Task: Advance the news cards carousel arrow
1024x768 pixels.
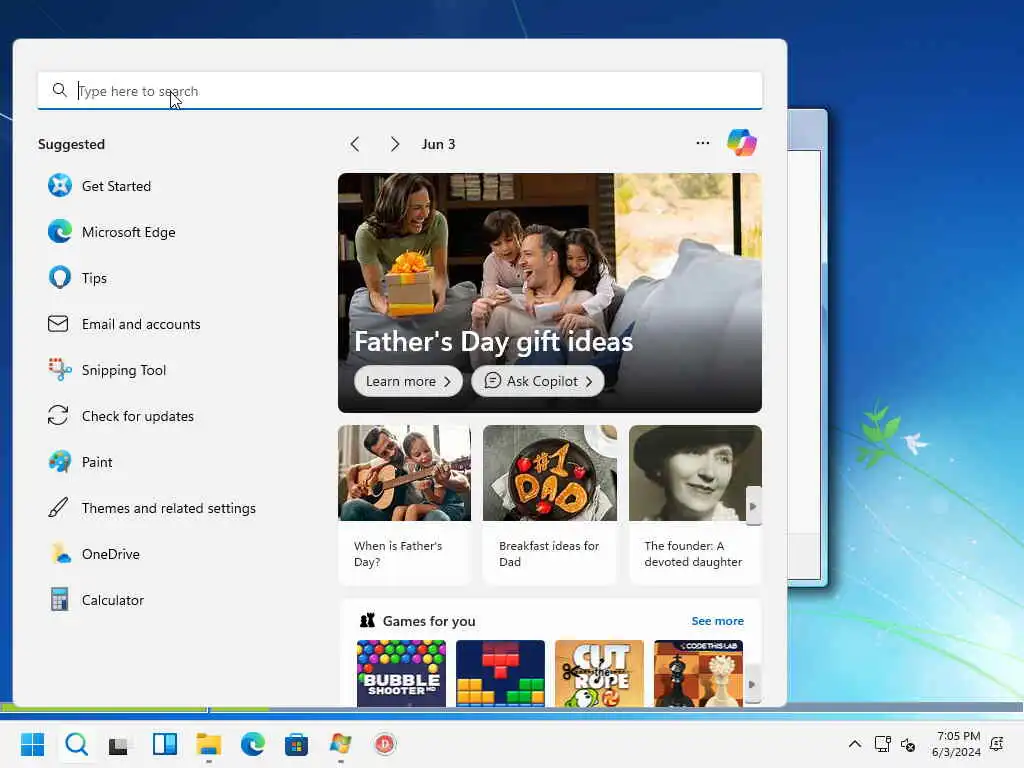Action: (x=753, y=506)
